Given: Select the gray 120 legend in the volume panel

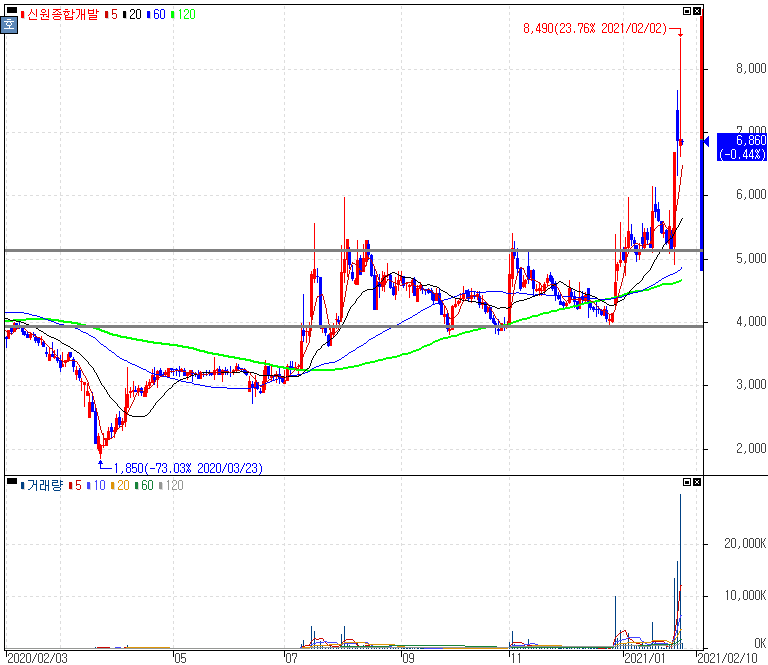Looking at the screenshot, I should point(171,486).
